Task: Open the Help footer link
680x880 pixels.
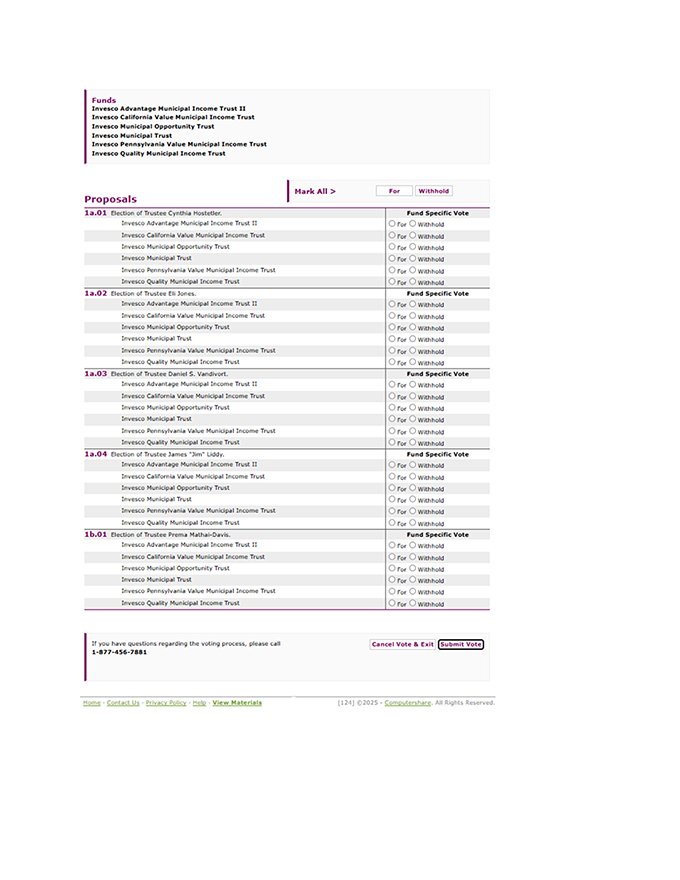Action: click(x=199, y=703)
